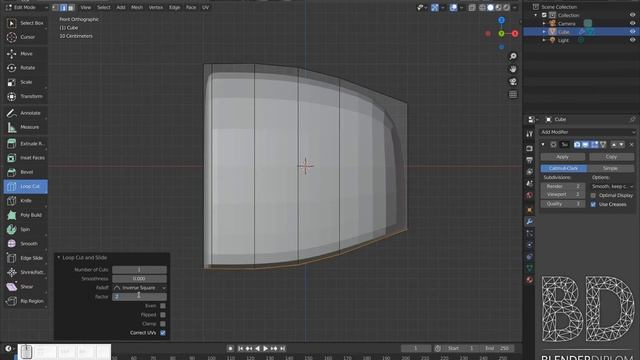Open the Add menu

pyautogui.click(x=121, y=7)
